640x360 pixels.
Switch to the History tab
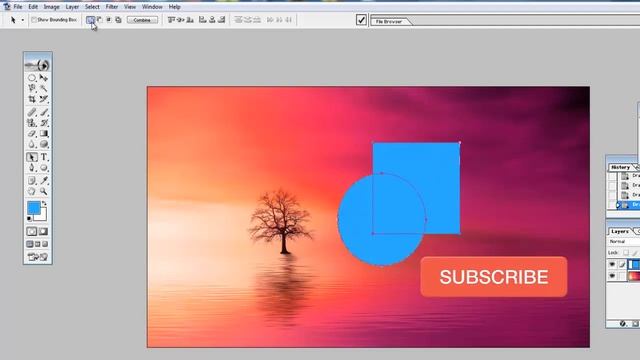pyautogui.click(x=620, y=167)
